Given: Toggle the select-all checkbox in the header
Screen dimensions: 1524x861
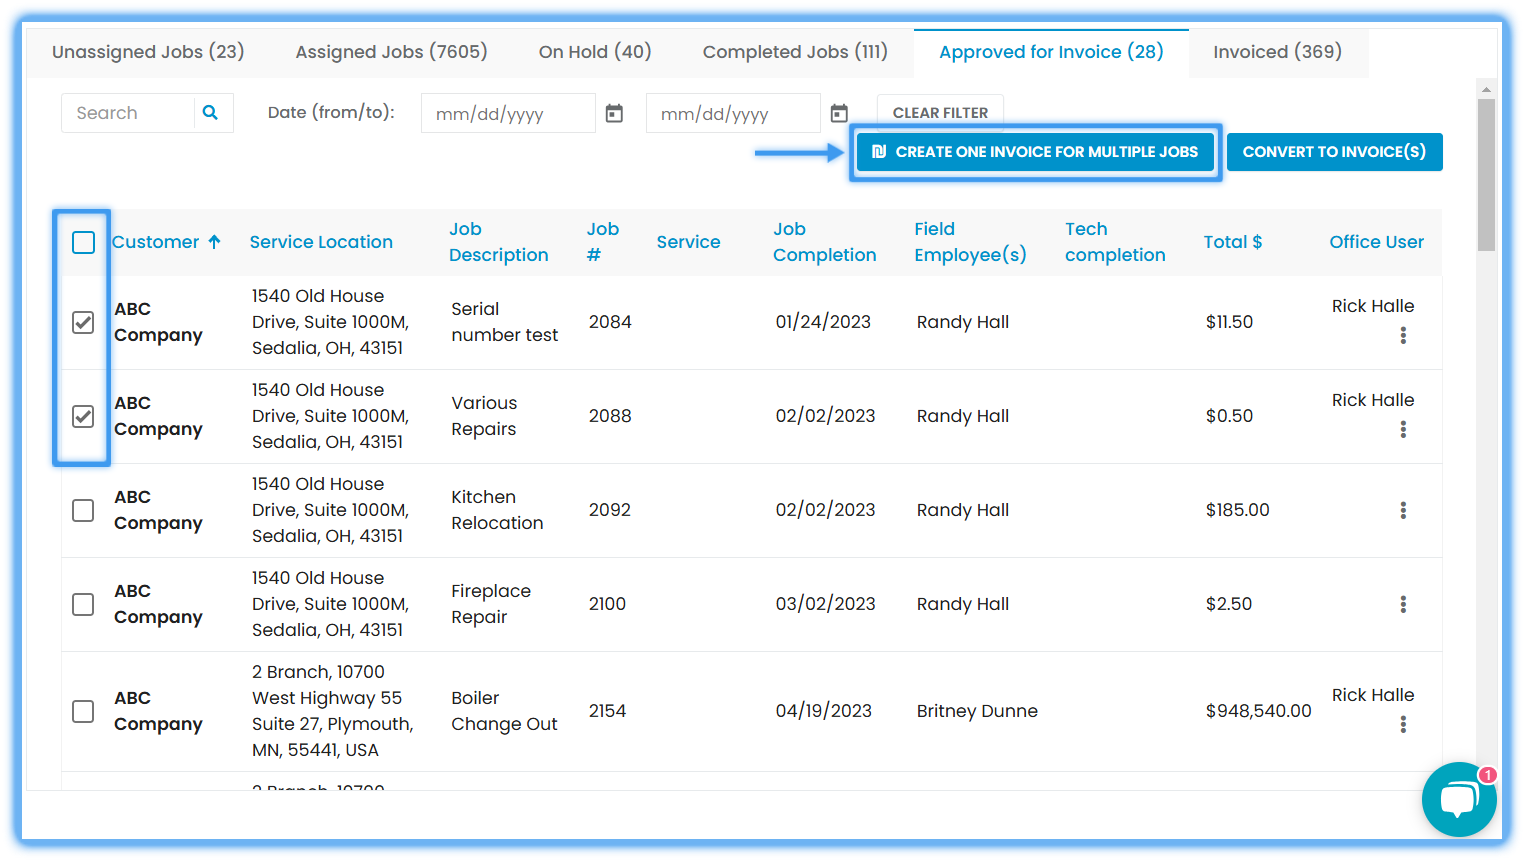Looking at the screenshot, I should [83, 242].
